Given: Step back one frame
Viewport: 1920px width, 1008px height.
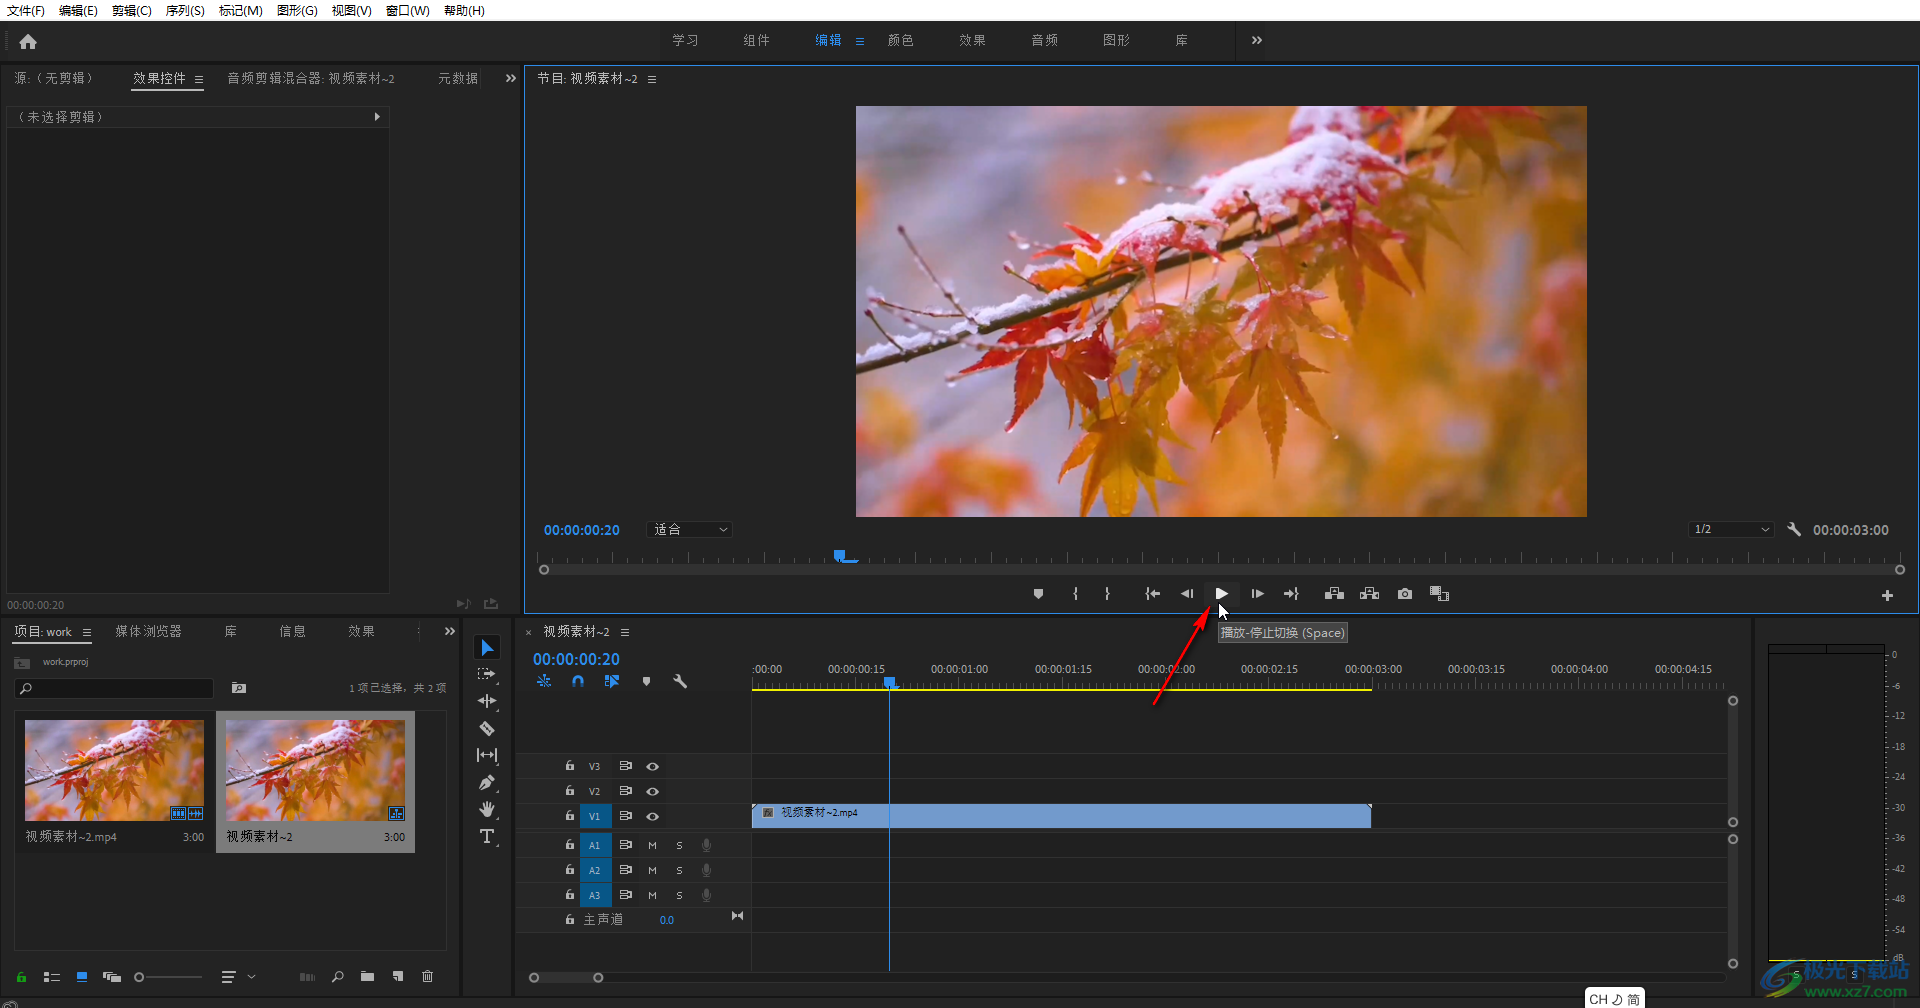Looking at the screenshot, I should tap(1187, 594).
